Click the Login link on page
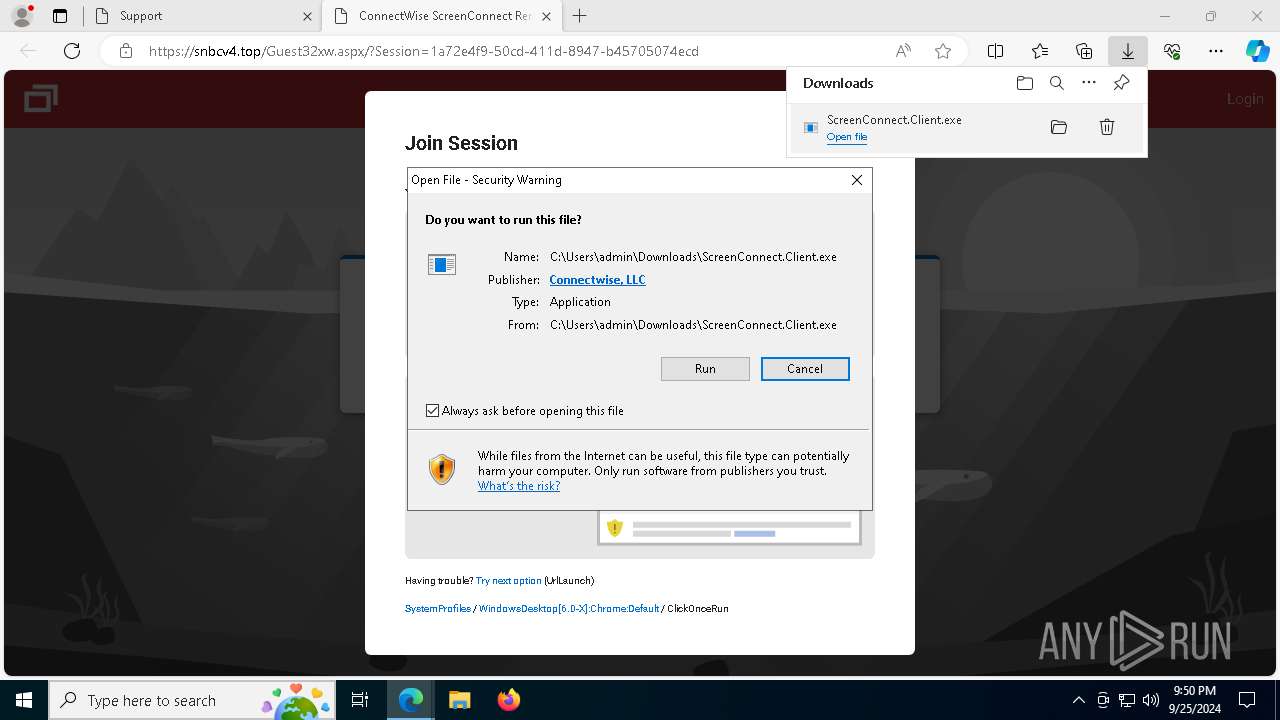The height and width of the screenshot is (720, 1280). coord(1245,98)
